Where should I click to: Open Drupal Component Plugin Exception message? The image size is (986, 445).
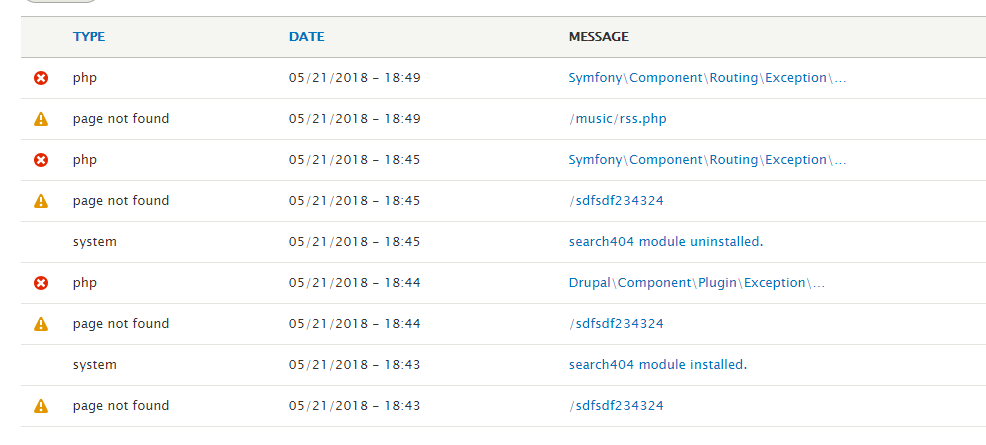[696, 283]
